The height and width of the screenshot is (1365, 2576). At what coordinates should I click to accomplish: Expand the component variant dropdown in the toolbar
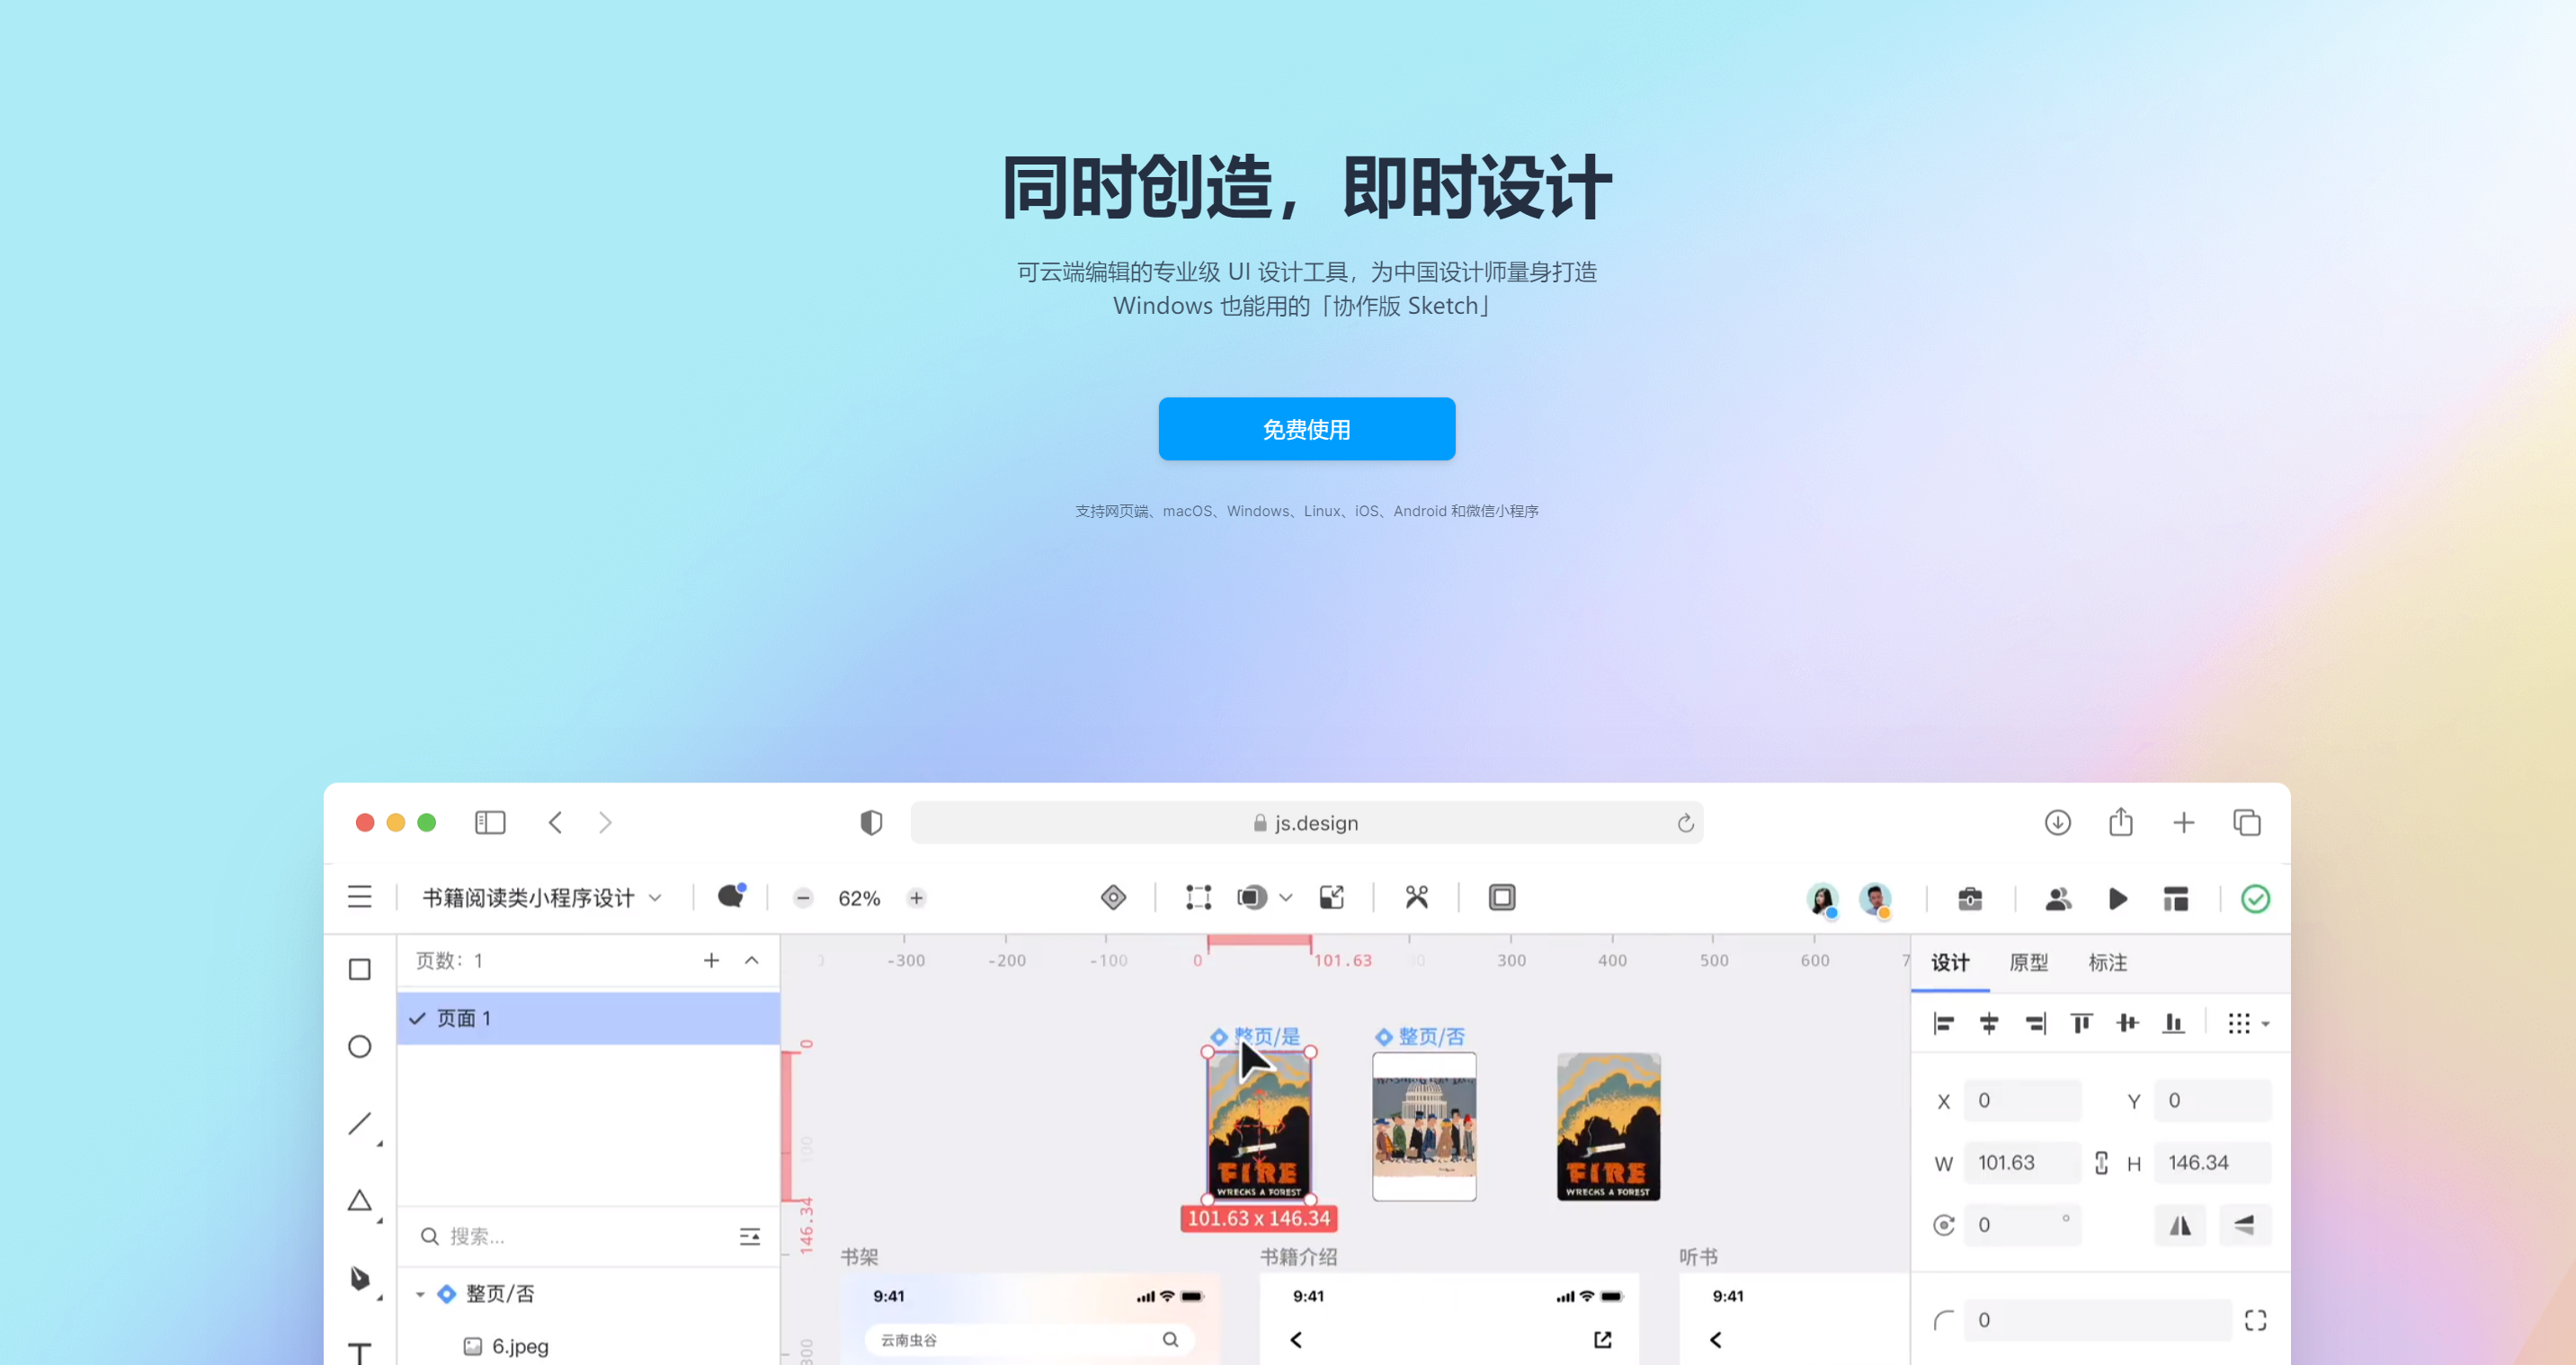tap(1285, 897)
